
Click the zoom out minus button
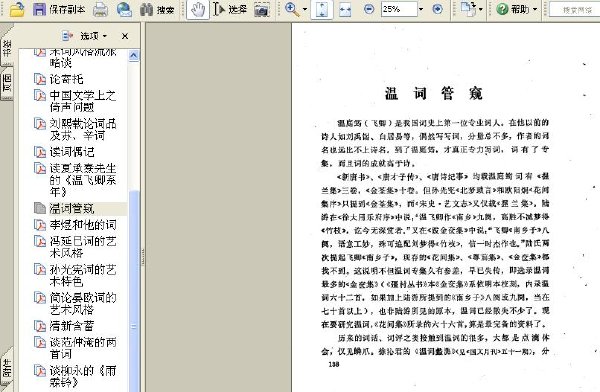(x=369, y=9)
